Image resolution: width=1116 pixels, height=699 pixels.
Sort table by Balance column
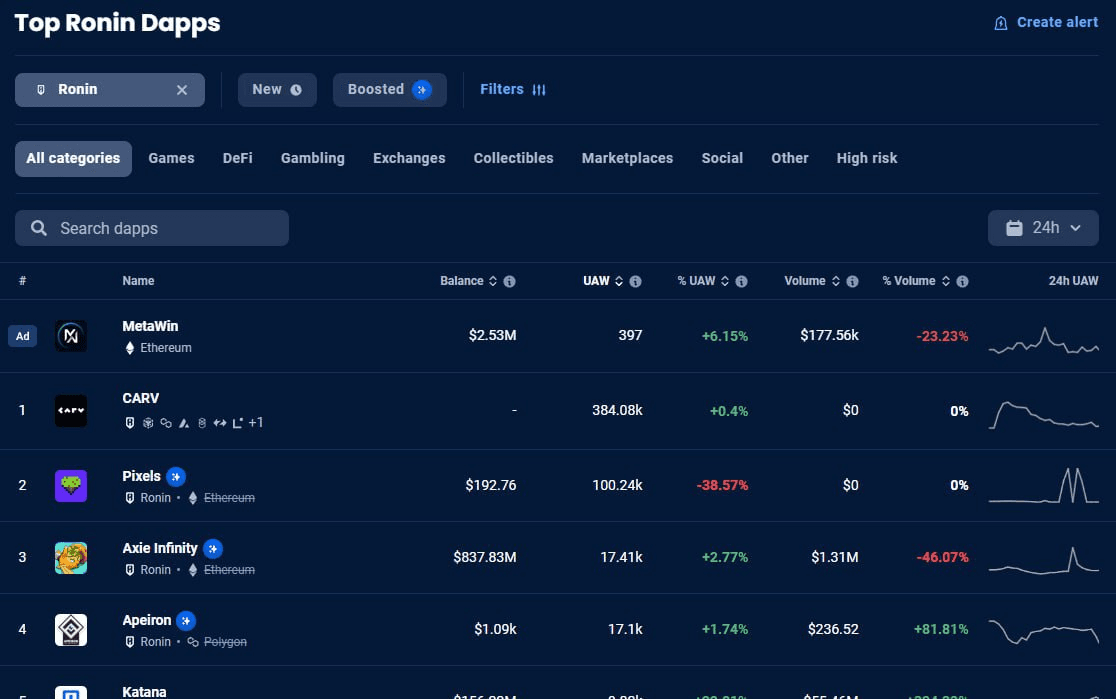point(468,281)
